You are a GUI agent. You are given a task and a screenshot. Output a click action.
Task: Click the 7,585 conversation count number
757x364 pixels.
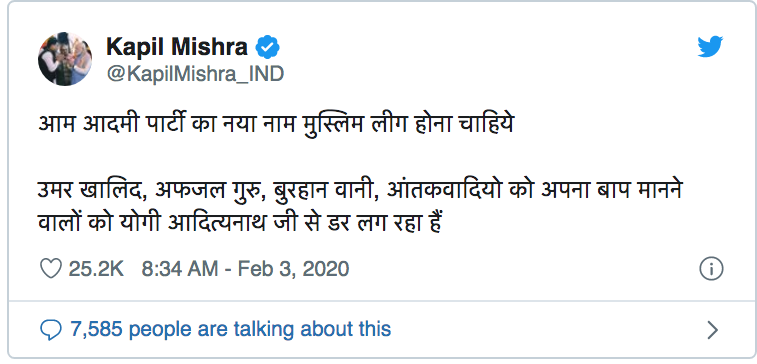click(97, 329)
